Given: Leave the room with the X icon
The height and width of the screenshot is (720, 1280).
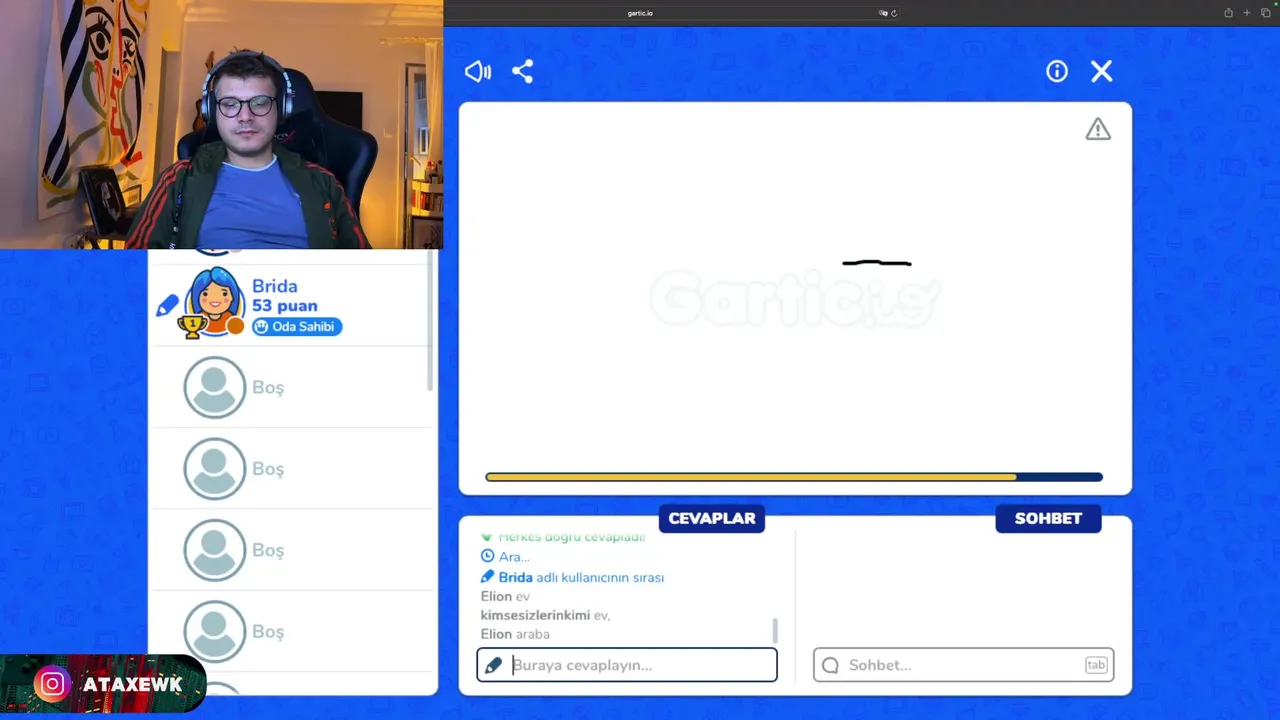Looking at the screenshot, I should [x=1102, y=71].
